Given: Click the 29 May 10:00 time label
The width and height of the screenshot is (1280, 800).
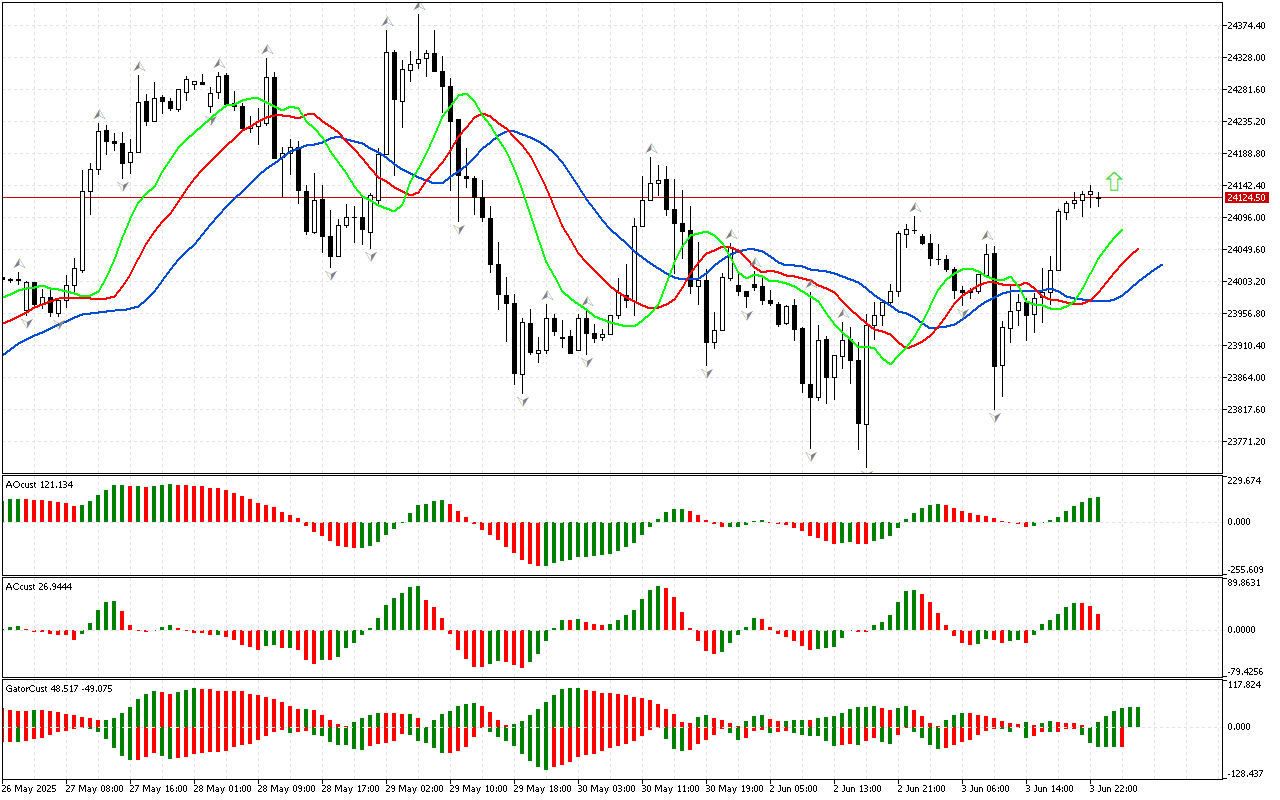Looking at the screenshot, I should [x=473, y=788].
